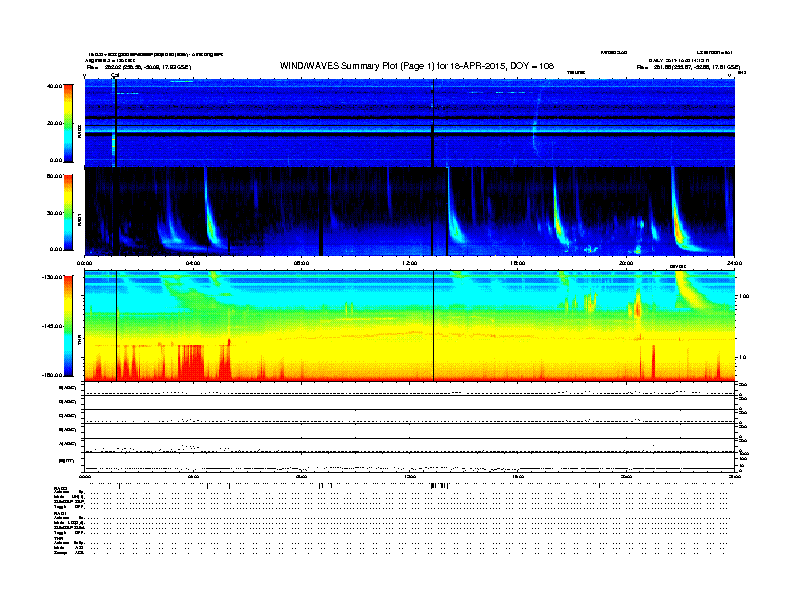The height and width of the screenshot is (612, 792).
Task: Click the 04:00 time label under RAD1 panel
Action: coord(193,263)
